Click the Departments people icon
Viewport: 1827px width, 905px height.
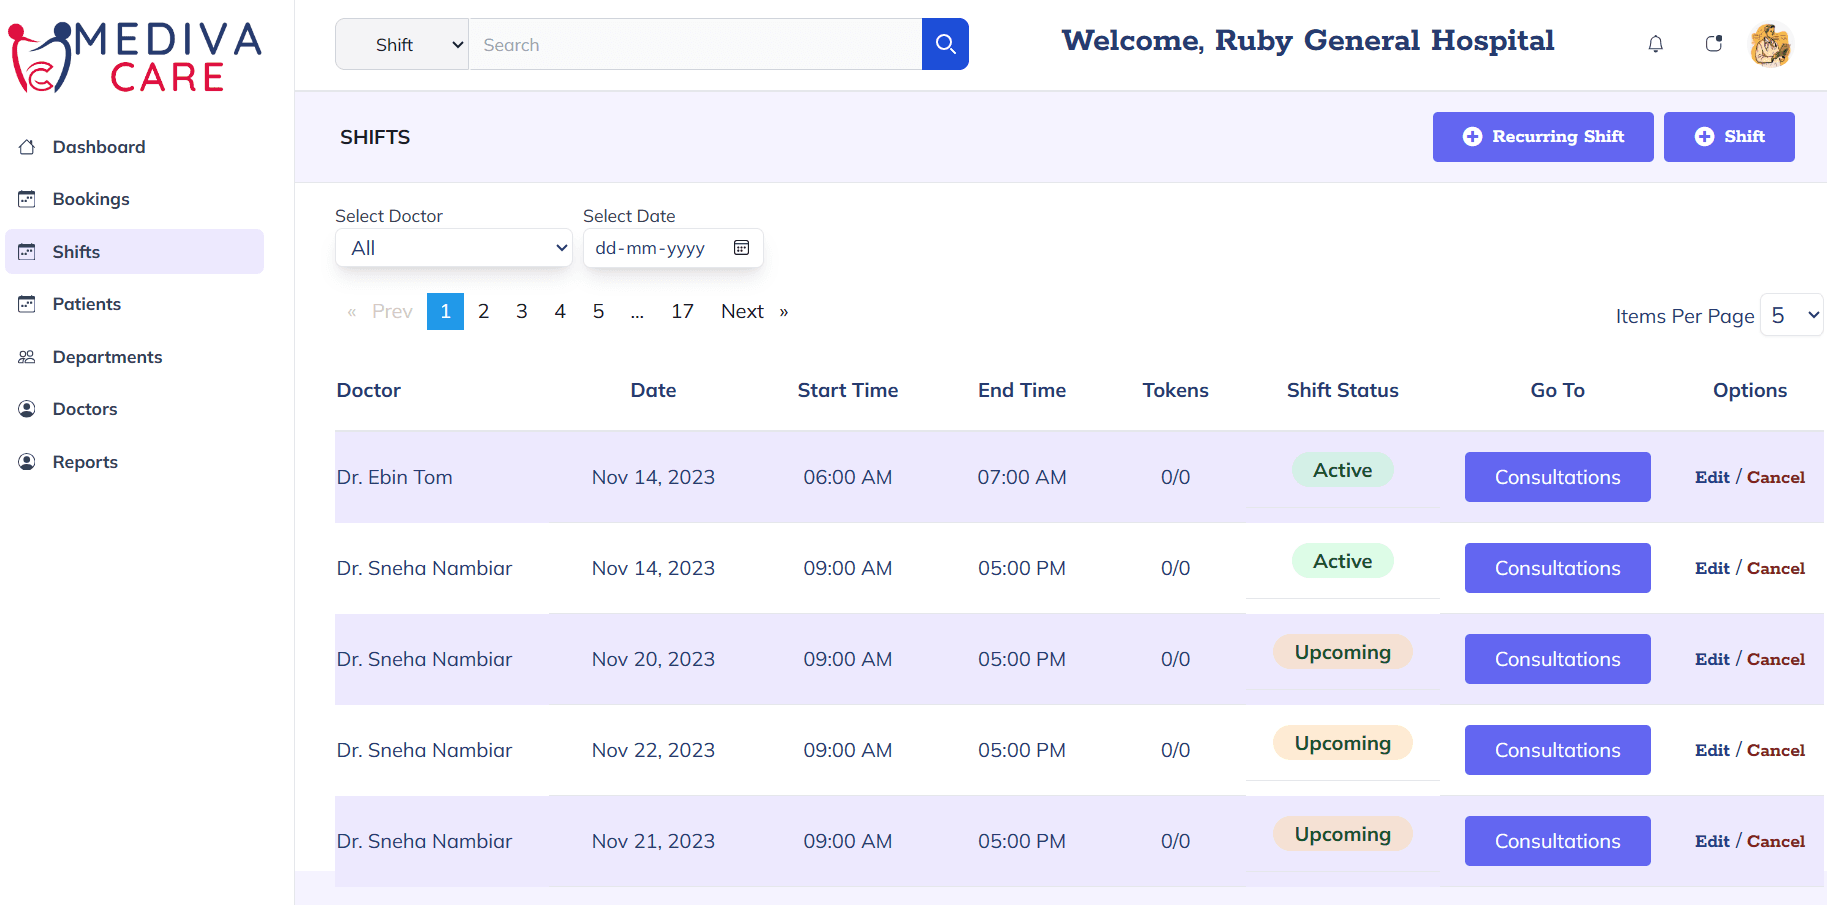pos(27,356)
